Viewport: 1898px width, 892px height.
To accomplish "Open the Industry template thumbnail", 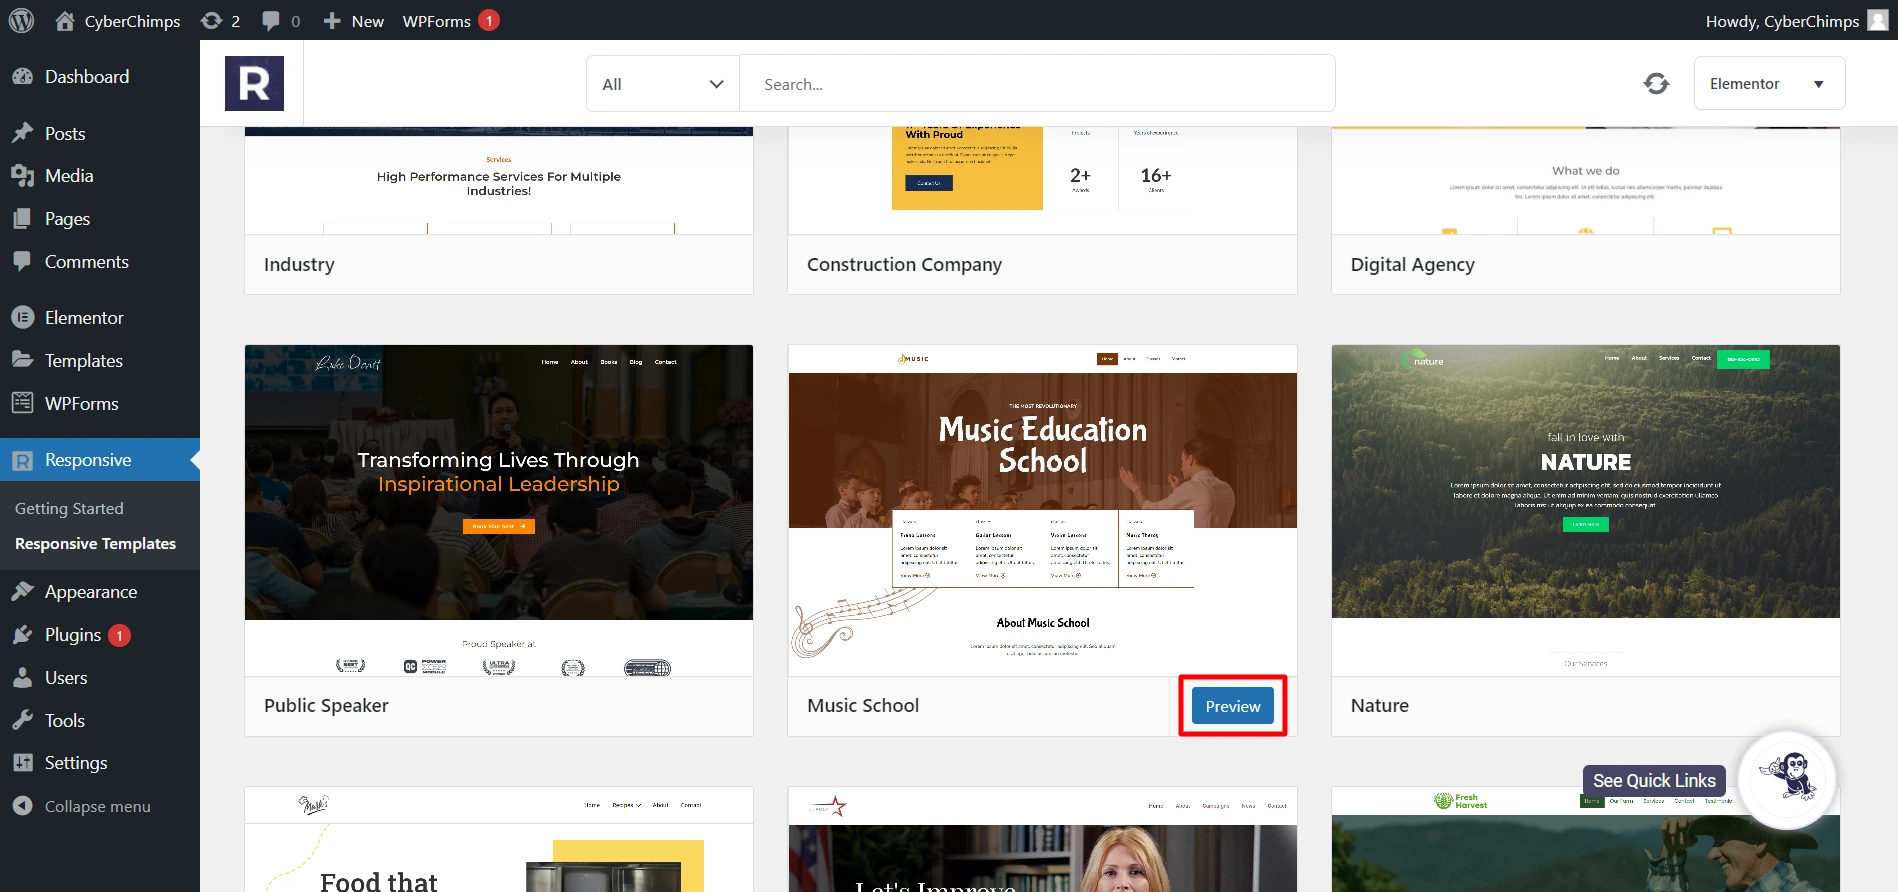I will pos(499,181).
